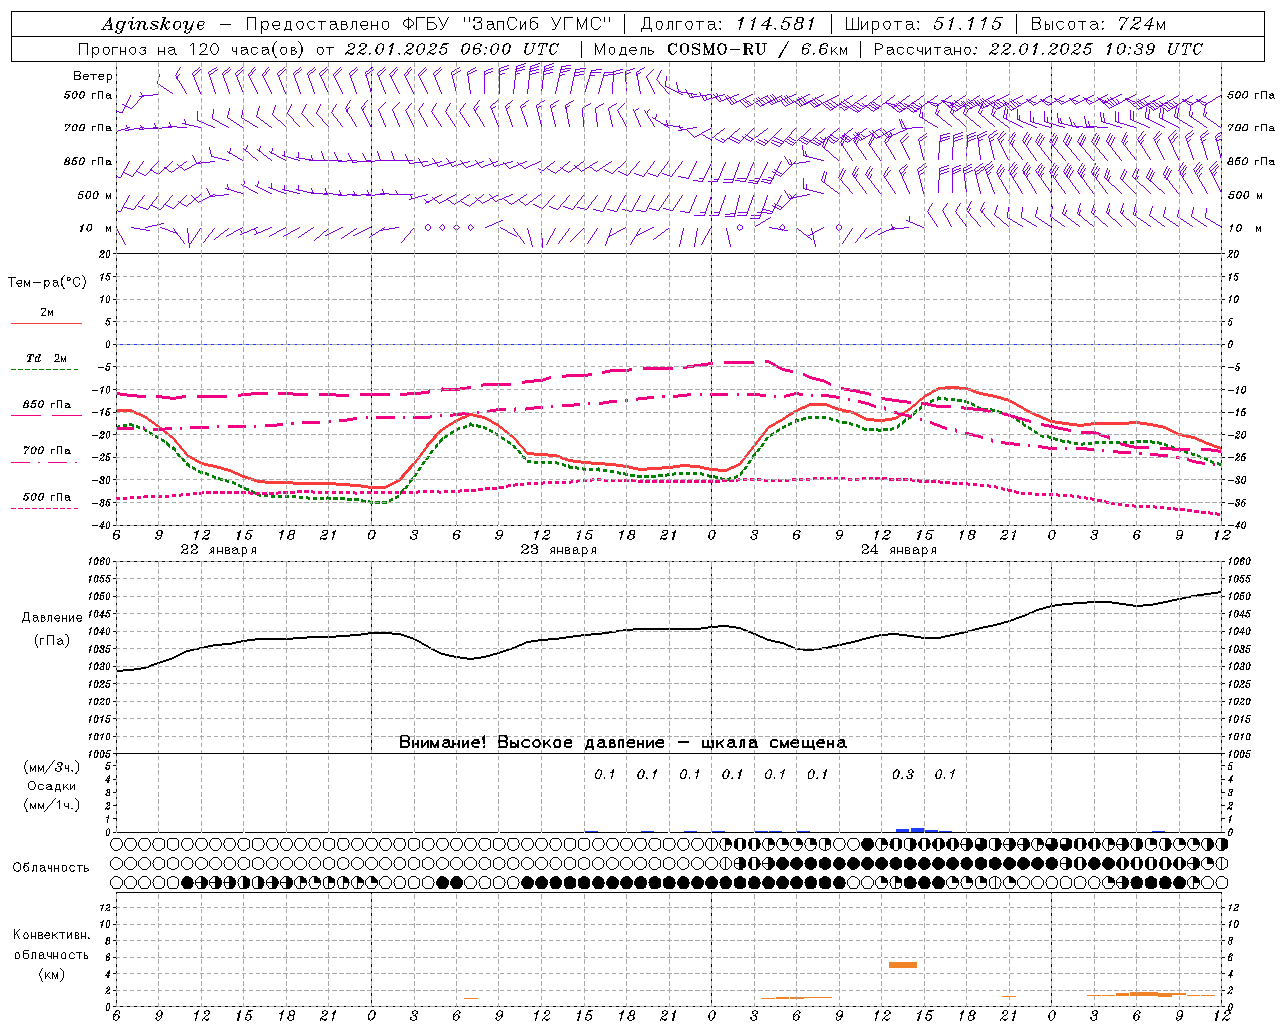Click the forecast start text 22.01.2025 06:00 UTC
This screenshot has height=1024, width=1280.
451,49
